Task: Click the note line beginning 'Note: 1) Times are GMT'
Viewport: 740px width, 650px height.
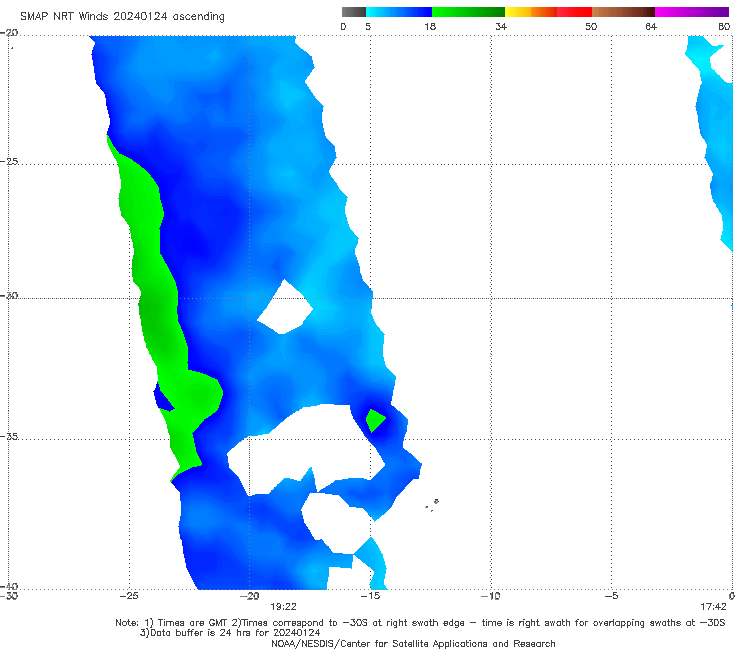Action: coord(420,623)
